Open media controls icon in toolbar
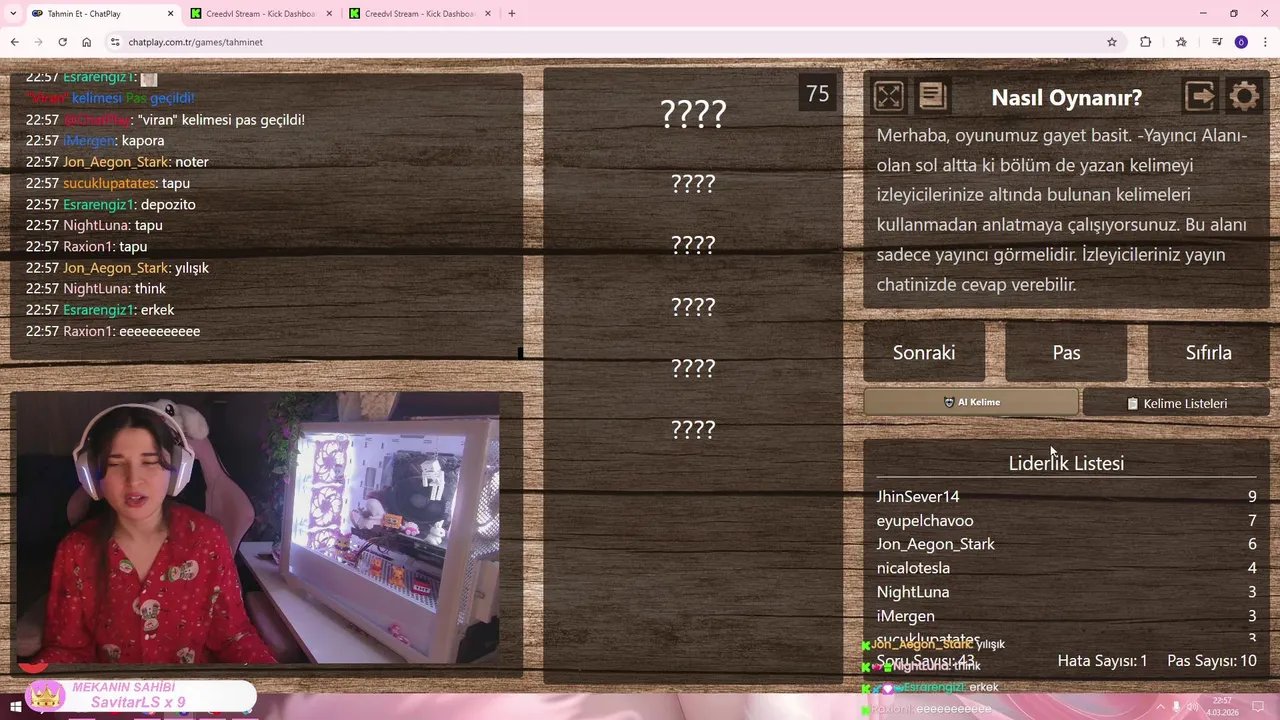The width and height of the screenshot is (1280, 720). click(x=1217, y=42)
